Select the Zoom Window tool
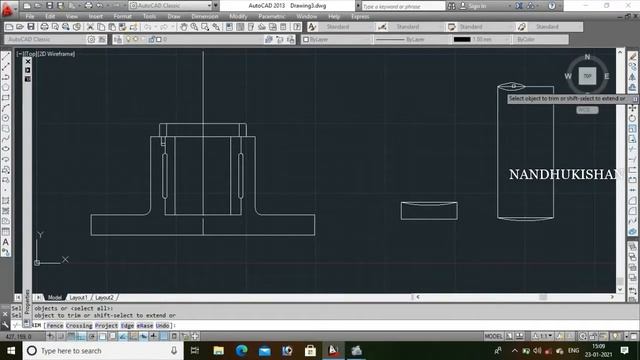Screen dimensions: 640x360 point(205,27)
